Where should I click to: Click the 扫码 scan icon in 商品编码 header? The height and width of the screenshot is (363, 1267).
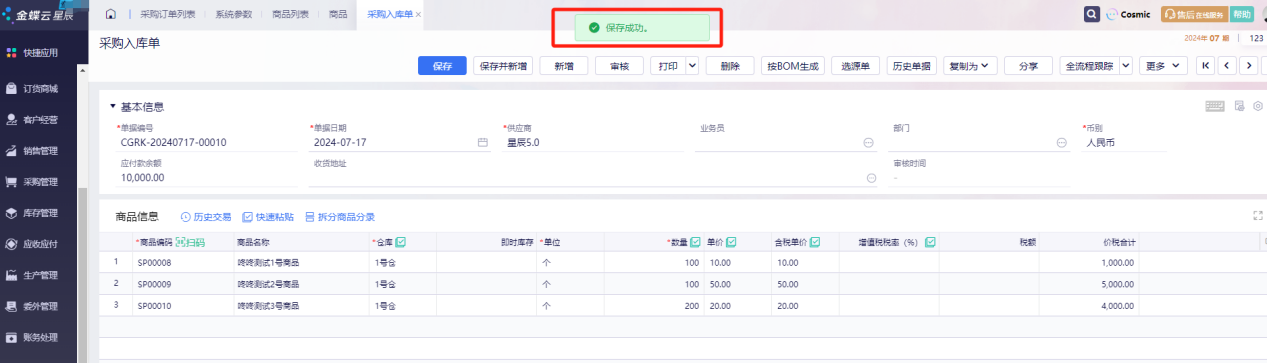(190, 242)
